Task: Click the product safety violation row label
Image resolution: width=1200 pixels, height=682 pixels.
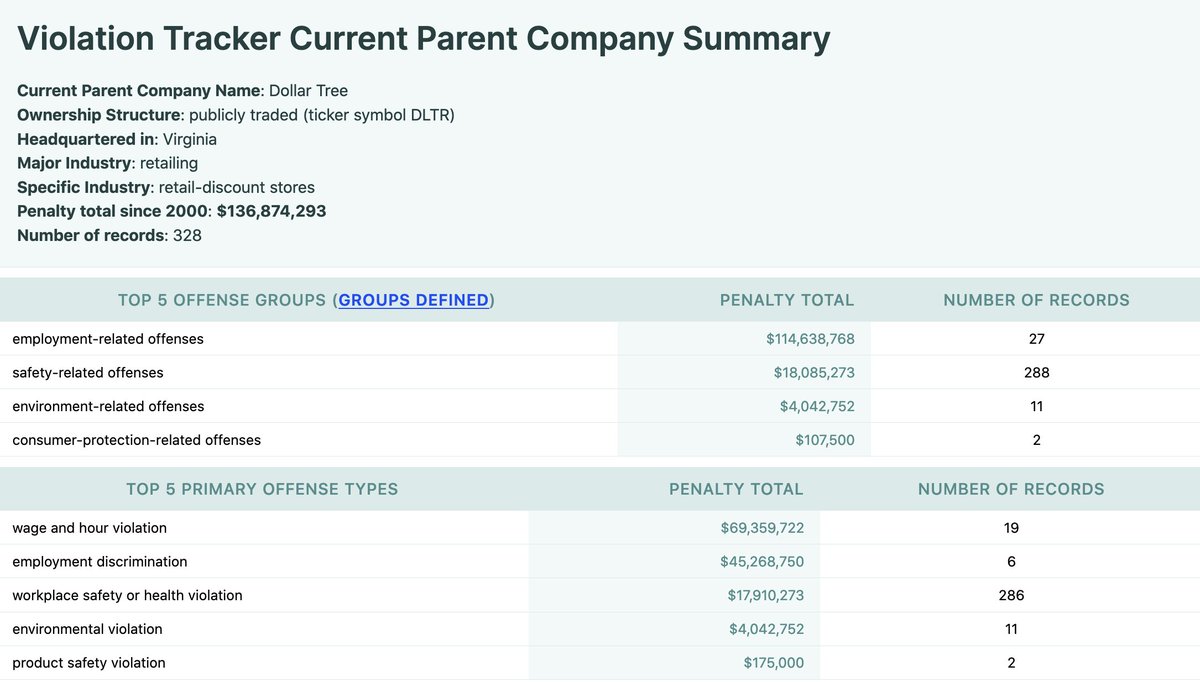Action: point(89,663)
